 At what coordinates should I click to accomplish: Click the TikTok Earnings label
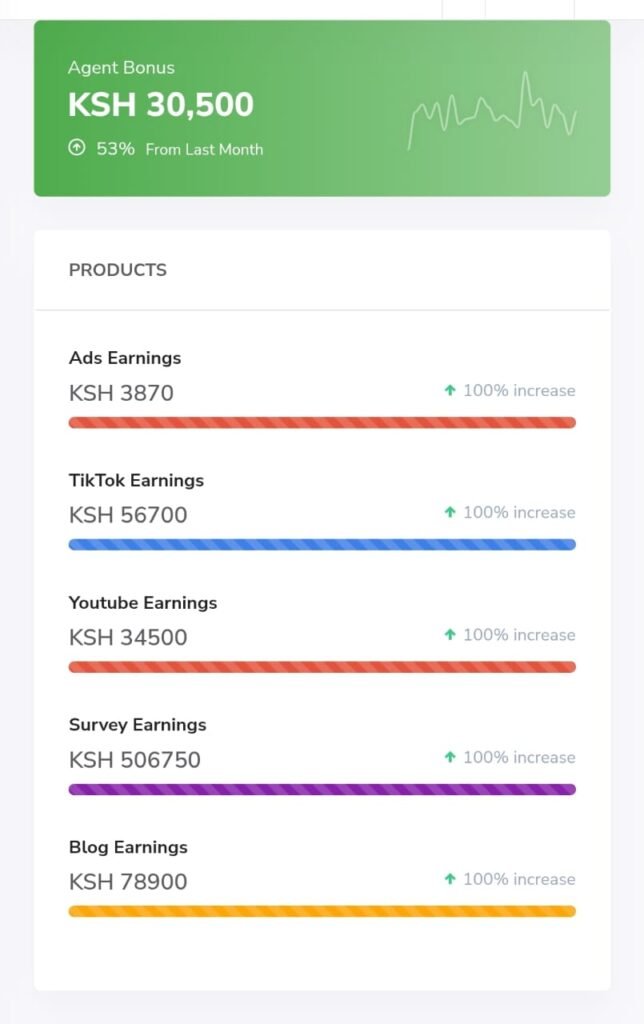[137, 481]
